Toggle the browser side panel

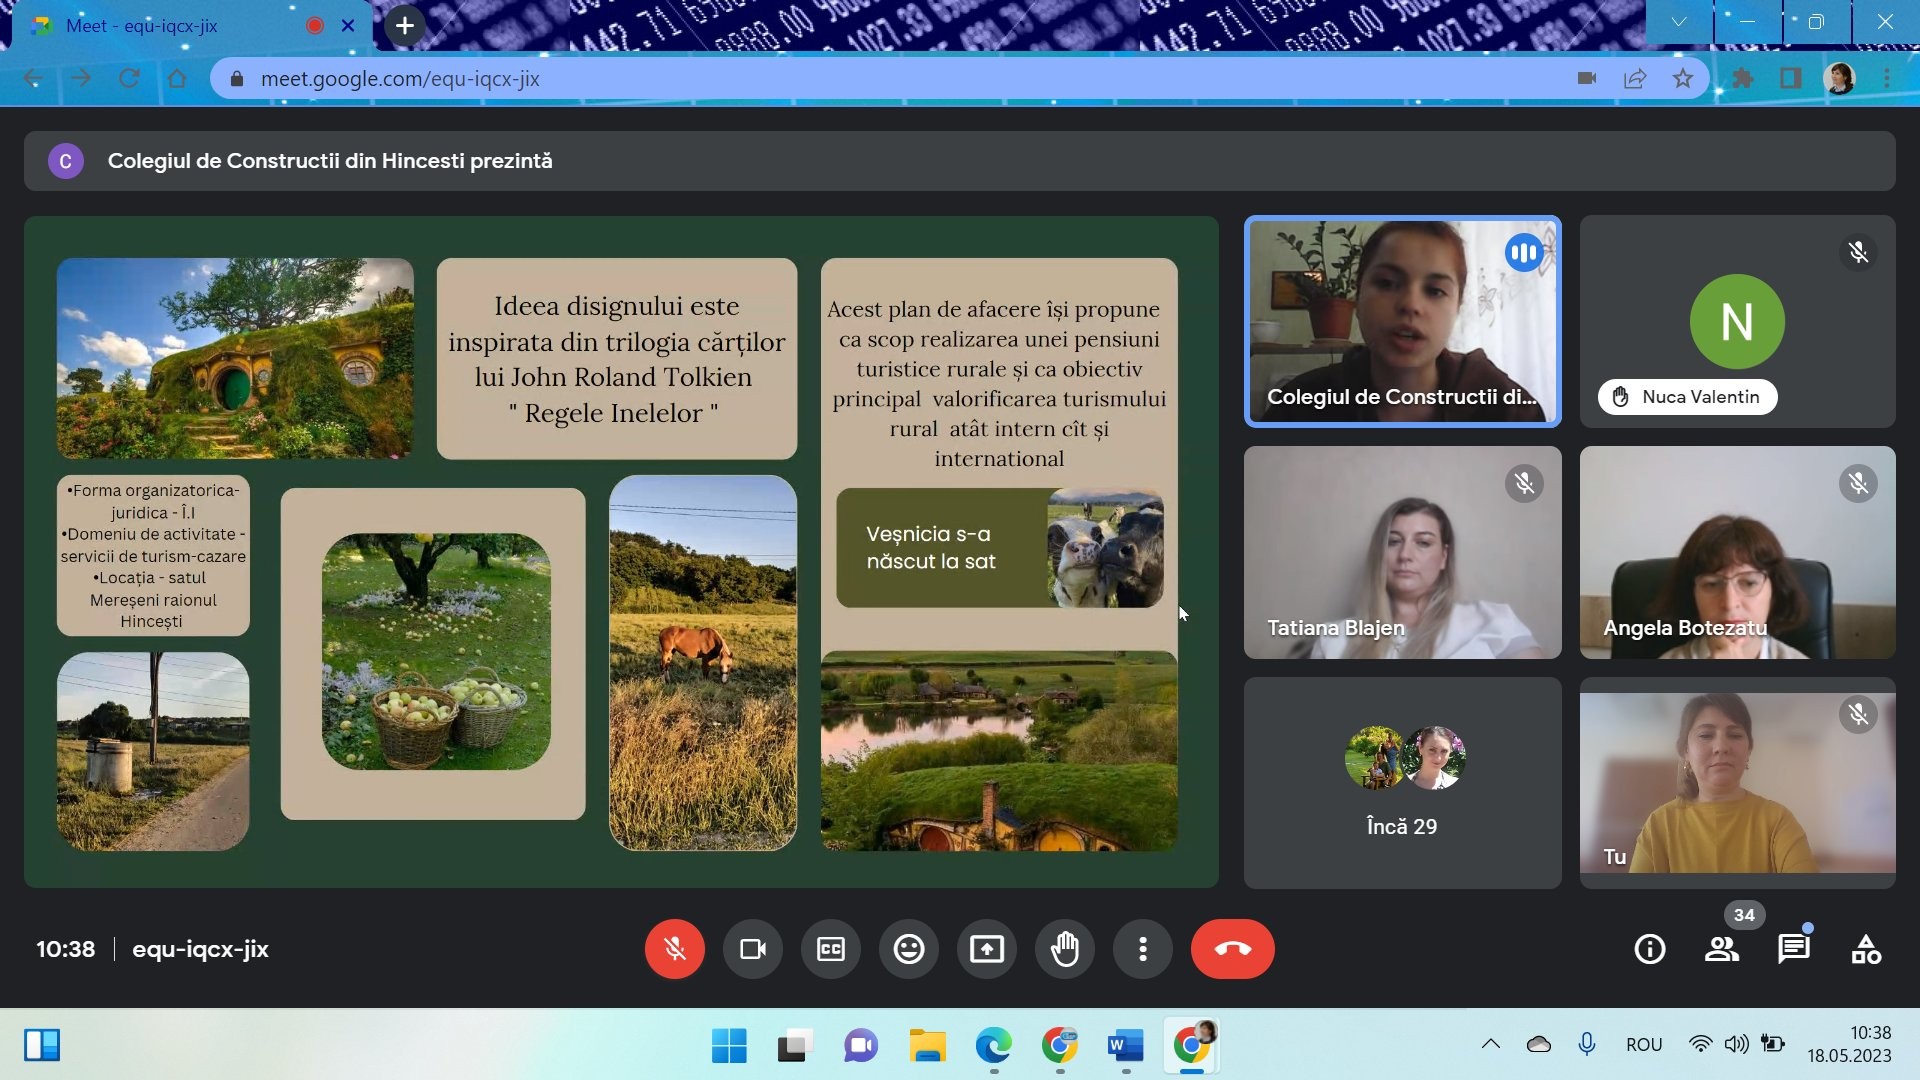click(1791, 79)
